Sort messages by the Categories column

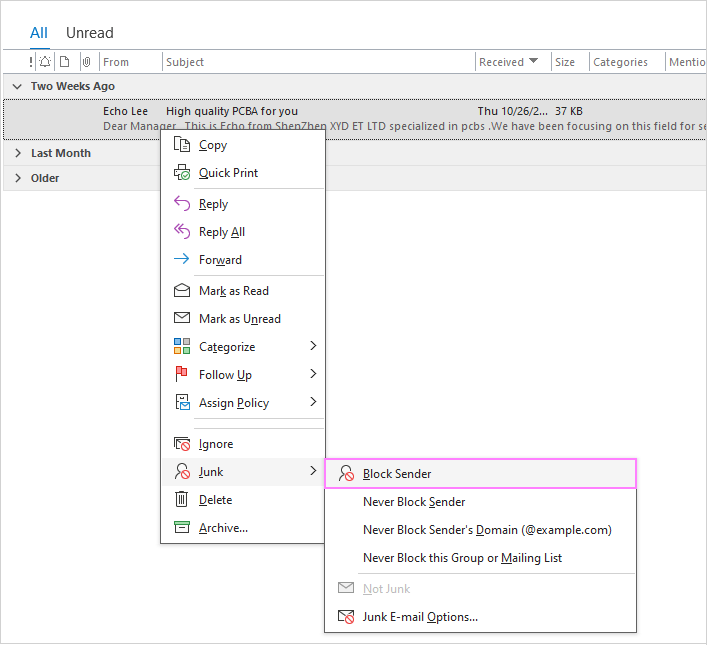point(620,62)
